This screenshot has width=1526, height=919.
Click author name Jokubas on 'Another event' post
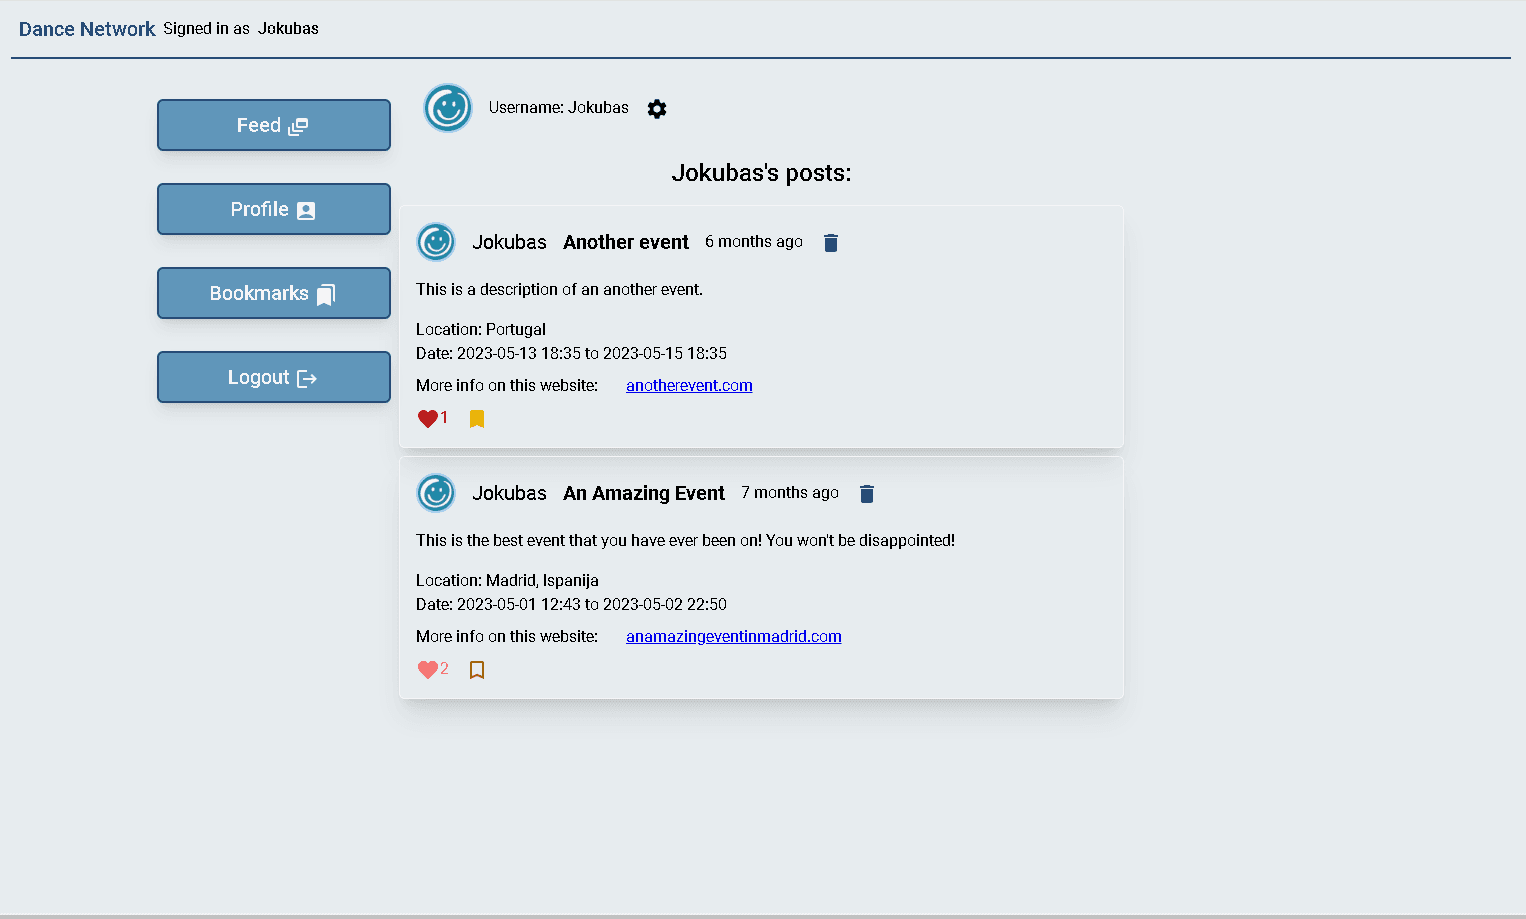(x=509, y=242)
